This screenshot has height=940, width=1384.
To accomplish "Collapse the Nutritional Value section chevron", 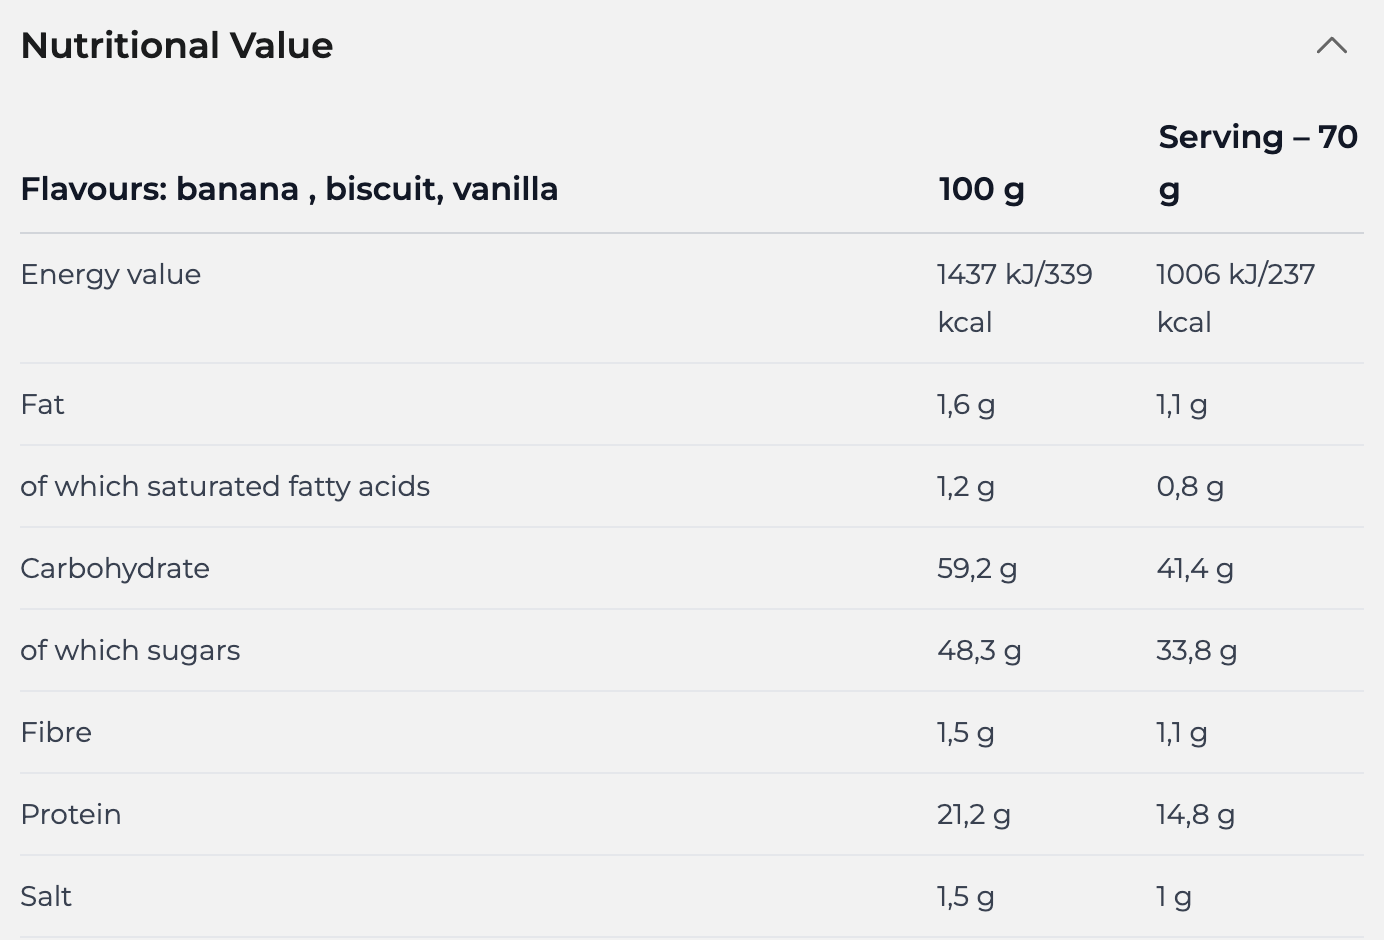I will click(x=1331, y=45).
